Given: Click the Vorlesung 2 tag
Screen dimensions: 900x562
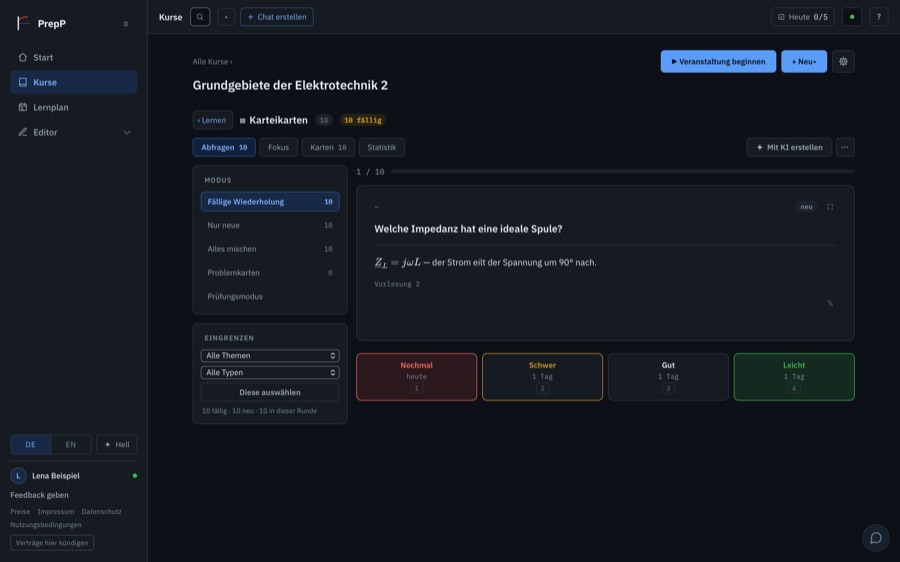Looking at the screenshot, I should point(397,284).
